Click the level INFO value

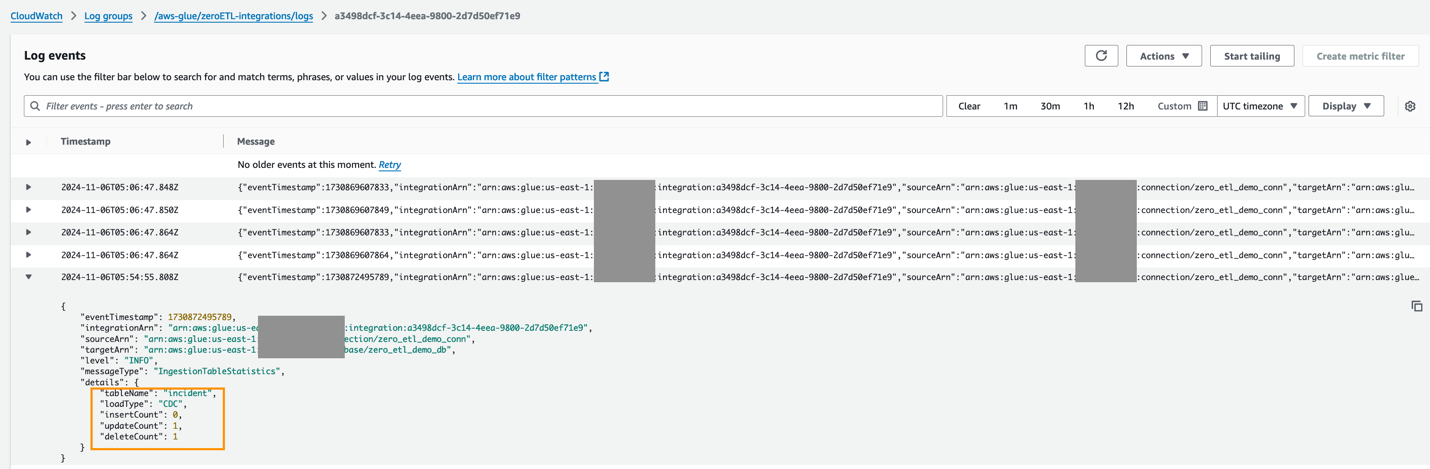coord(138,360)
